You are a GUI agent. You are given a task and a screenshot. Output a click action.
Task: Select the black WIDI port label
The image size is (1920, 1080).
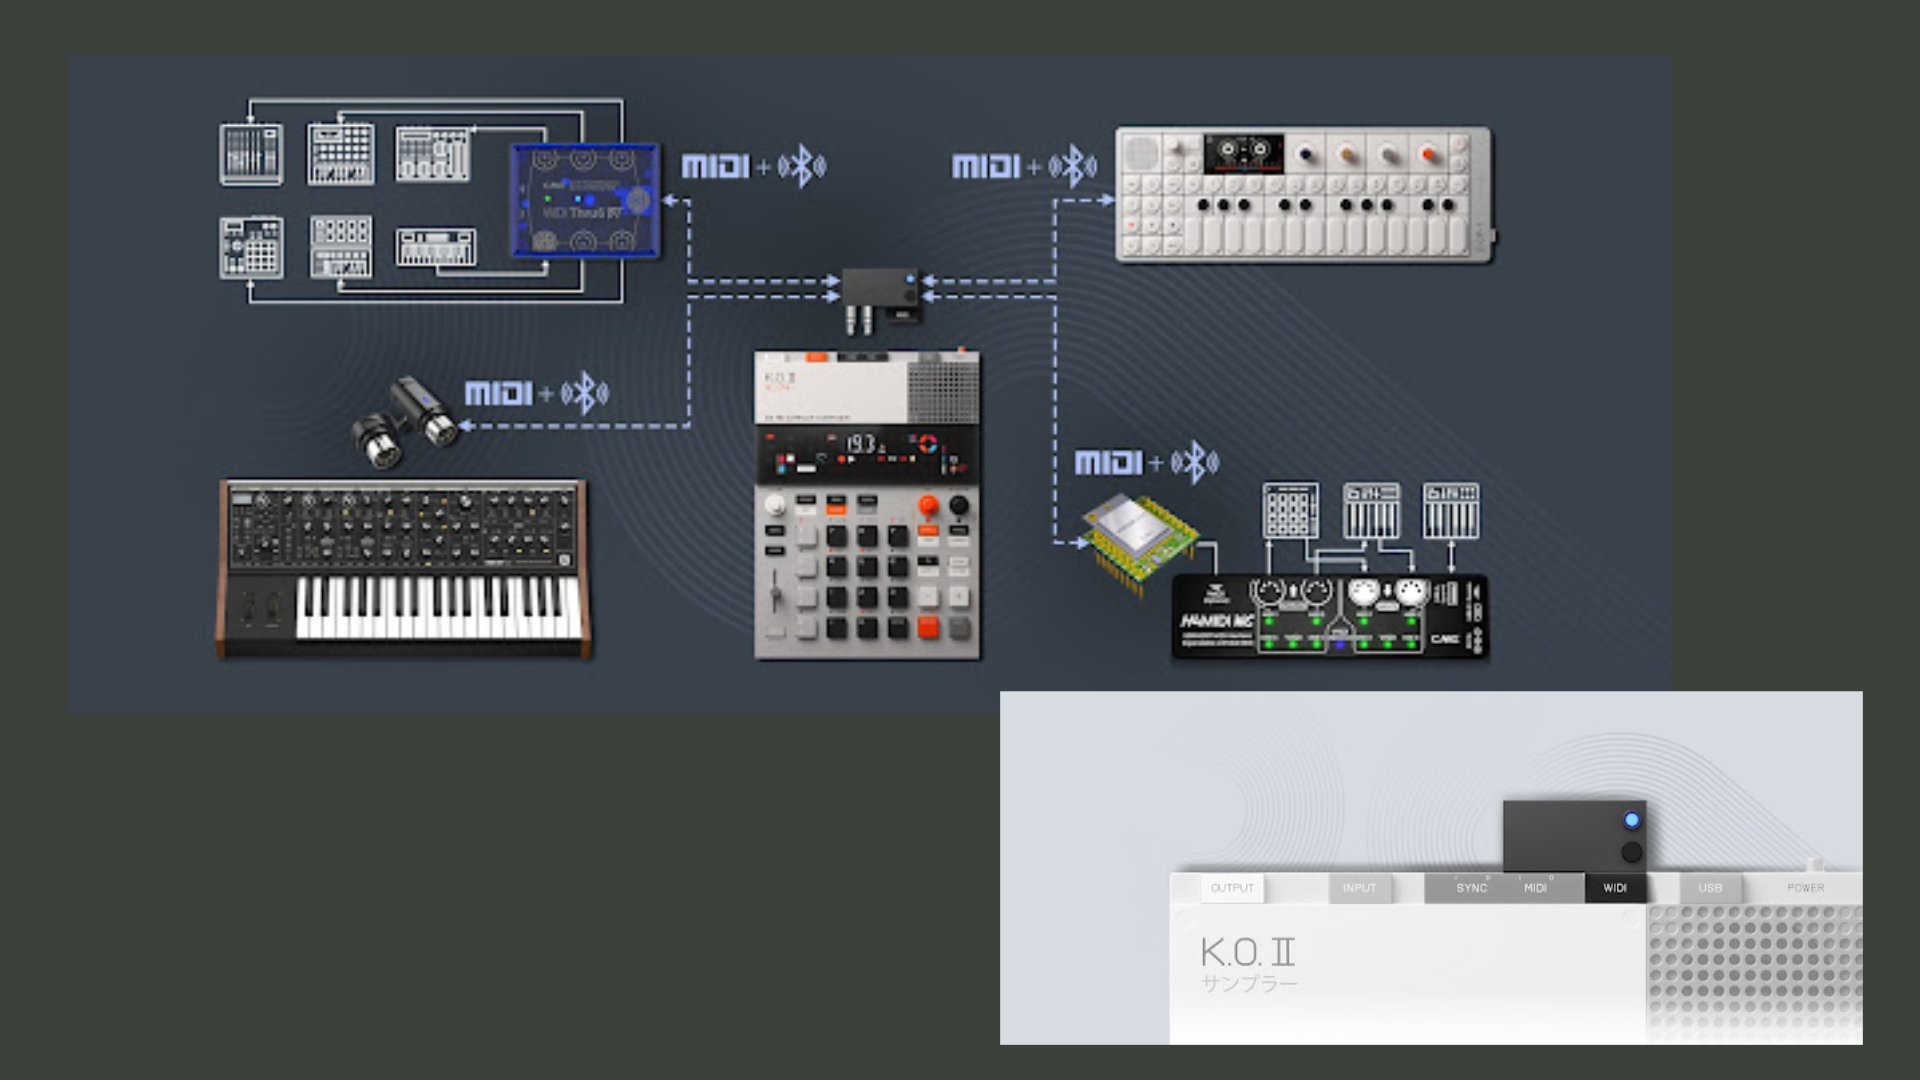1614,888
